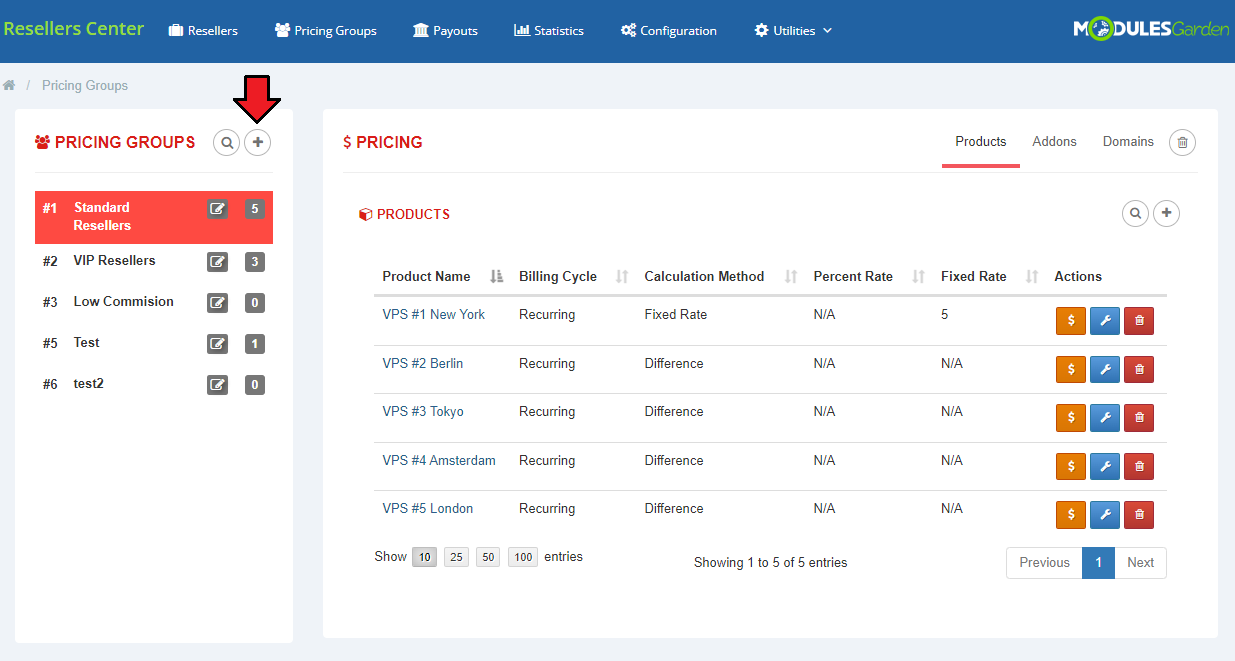This screenshot has height=661, width=1235.
Task: Edit the Low Commision group
Action: pos(217,303)
